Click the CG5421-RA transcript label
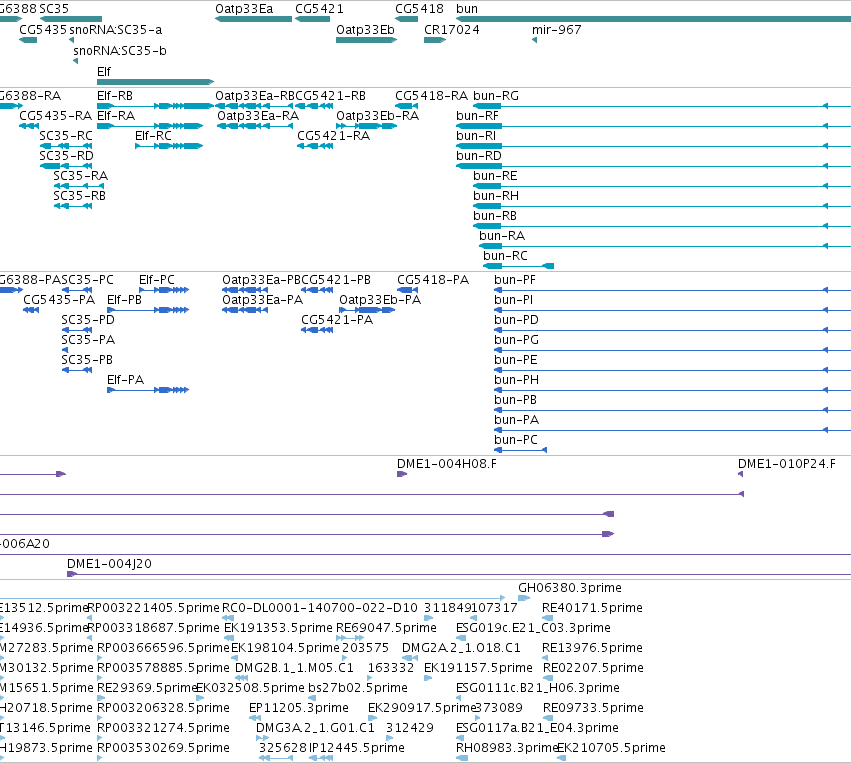851x763 pixels. coord(333,136)
